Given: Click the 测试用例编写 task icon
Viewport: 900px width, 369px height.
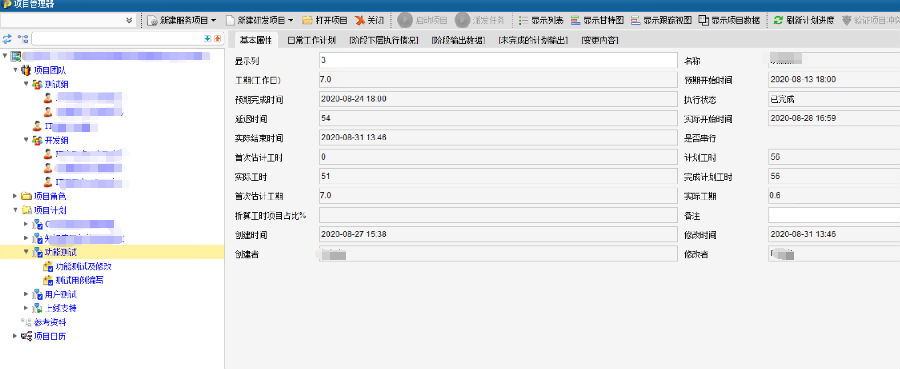Looking at the screenshot, I should coord(48,281).
